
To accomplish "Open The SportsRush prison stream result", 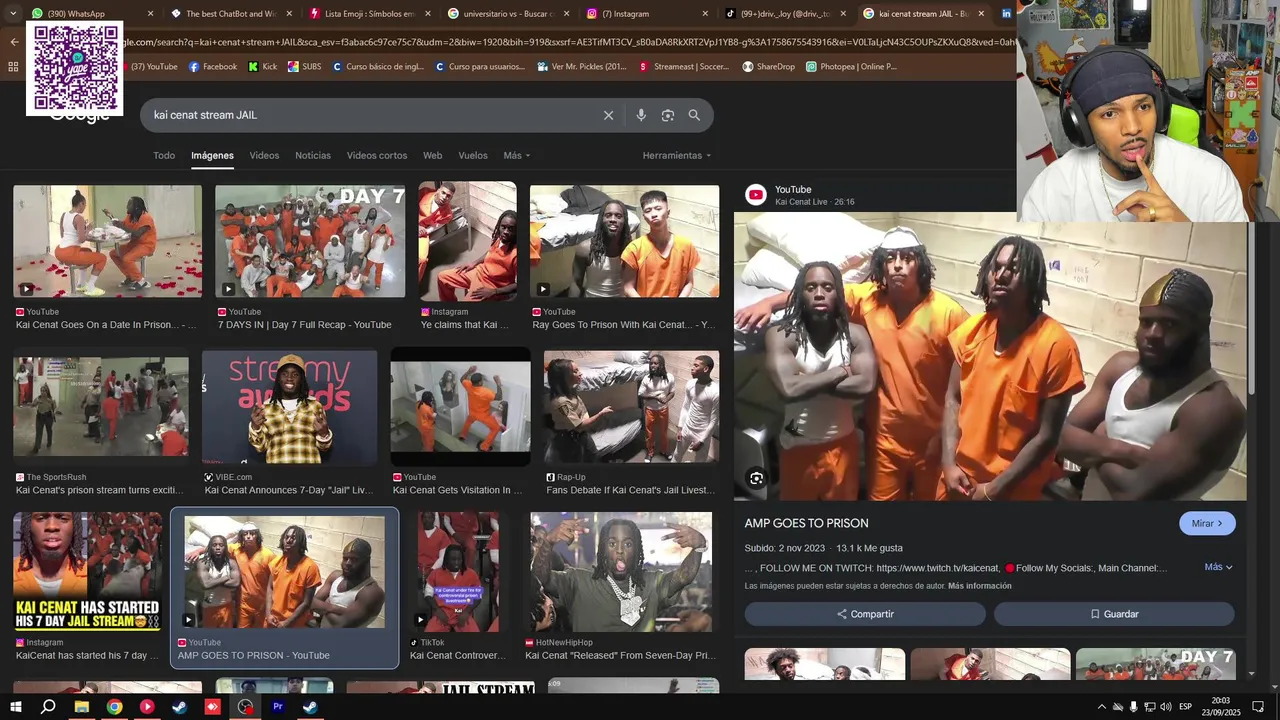I will click(x=100, y=407).
